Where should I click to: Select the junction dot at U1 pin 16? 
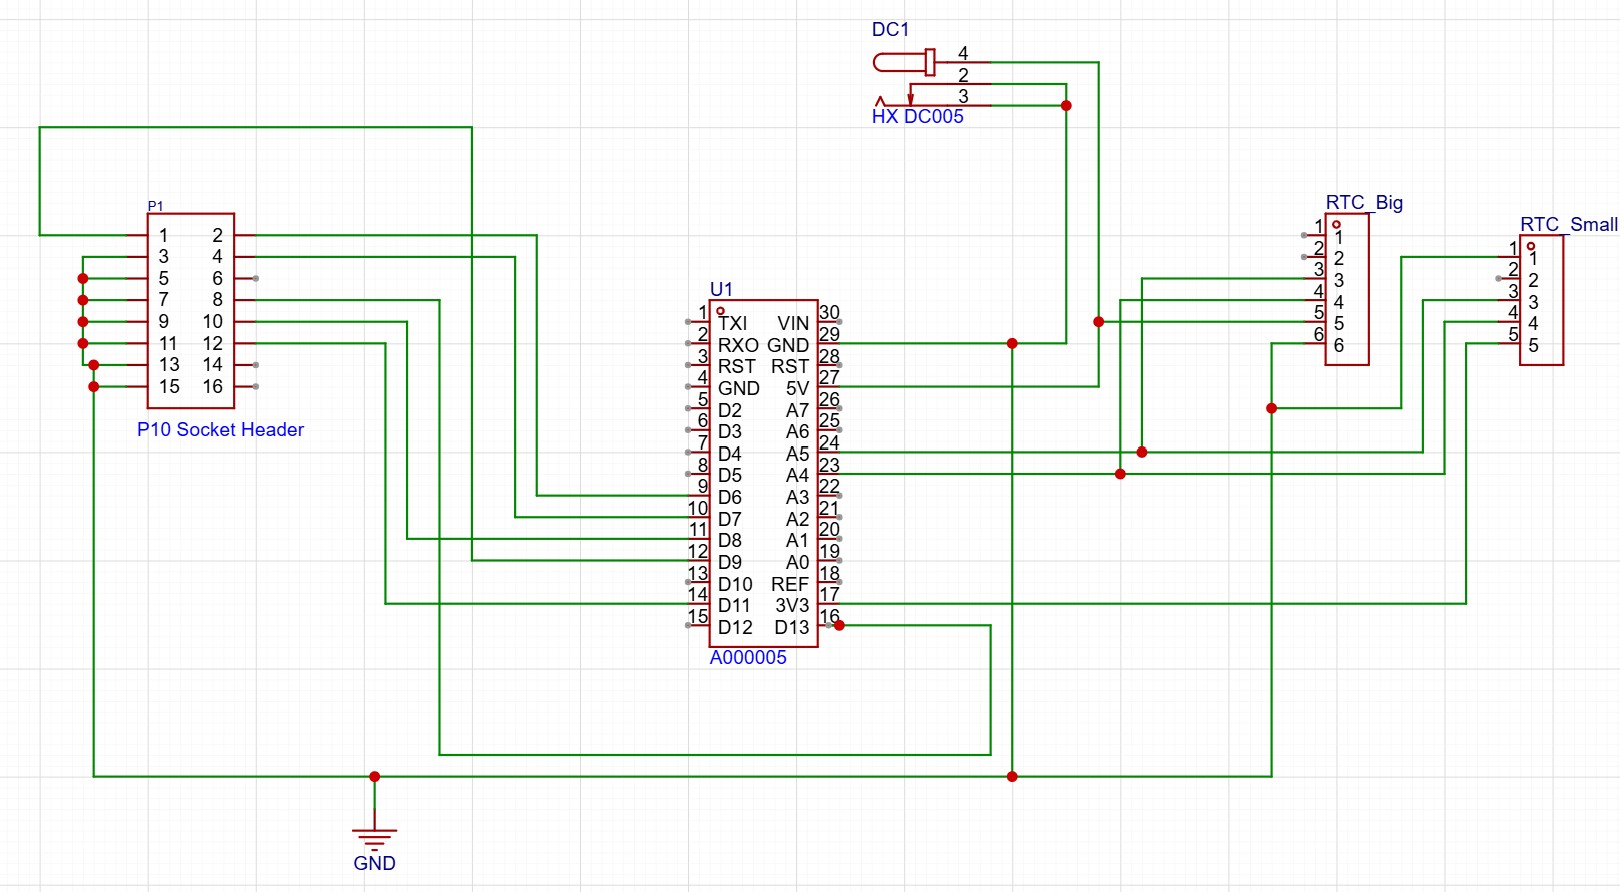click(839, 626)
